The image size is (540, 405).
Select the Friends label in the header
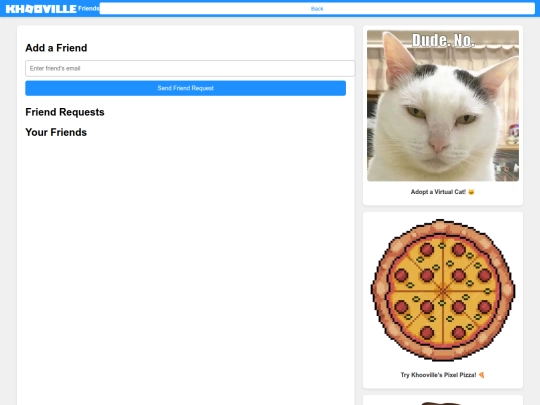(89, 9)
